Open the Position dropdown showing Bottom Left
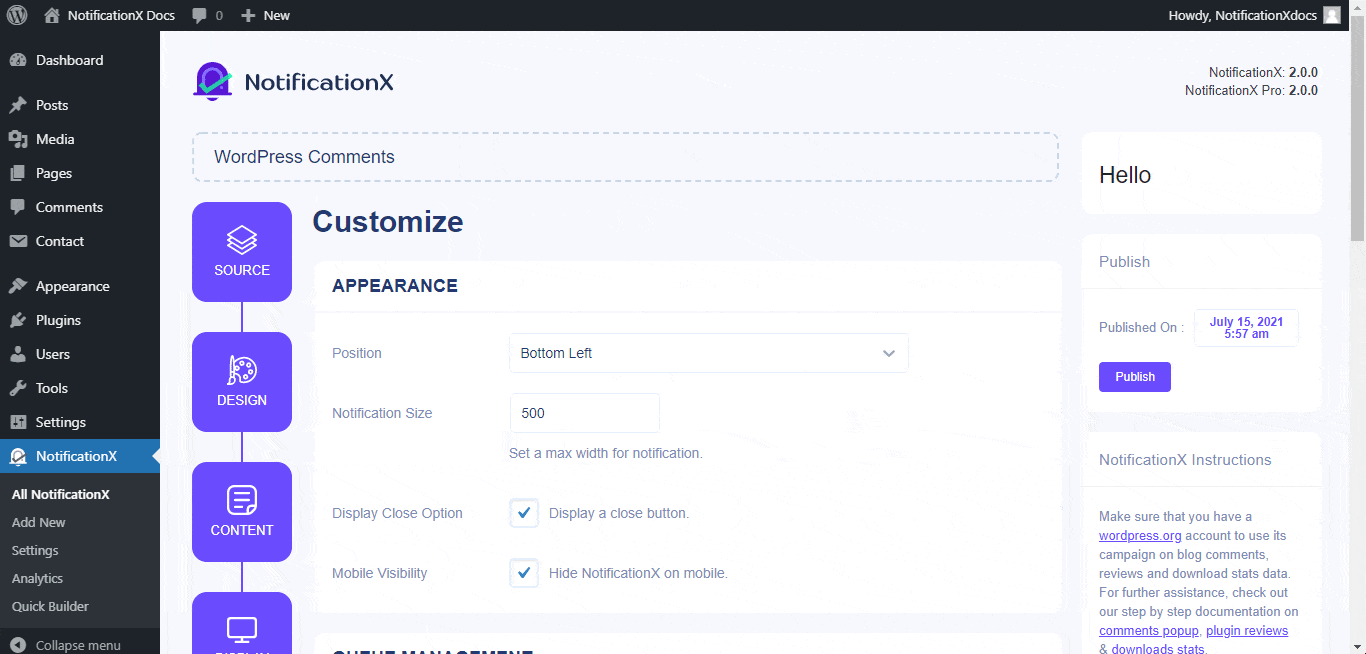The height and width of the screenshot is (654, 1366). [x=709, y=353]
